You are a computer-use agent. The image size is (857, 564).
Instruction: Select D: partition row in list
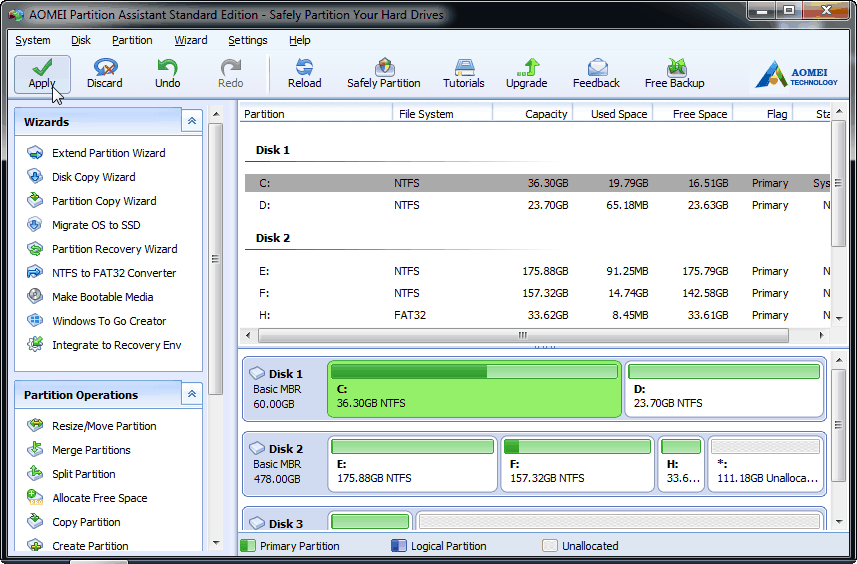(x=537, y=205)
